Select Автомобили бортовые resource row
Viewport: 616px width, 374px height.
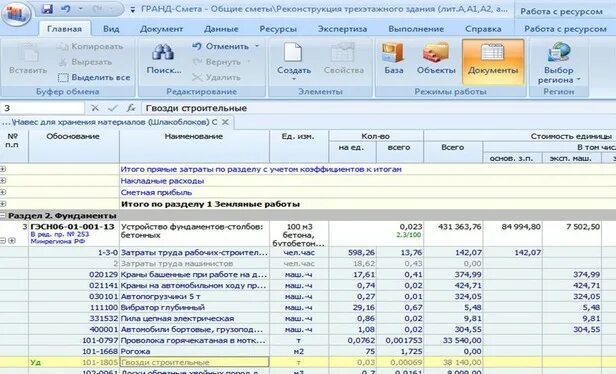308,330
